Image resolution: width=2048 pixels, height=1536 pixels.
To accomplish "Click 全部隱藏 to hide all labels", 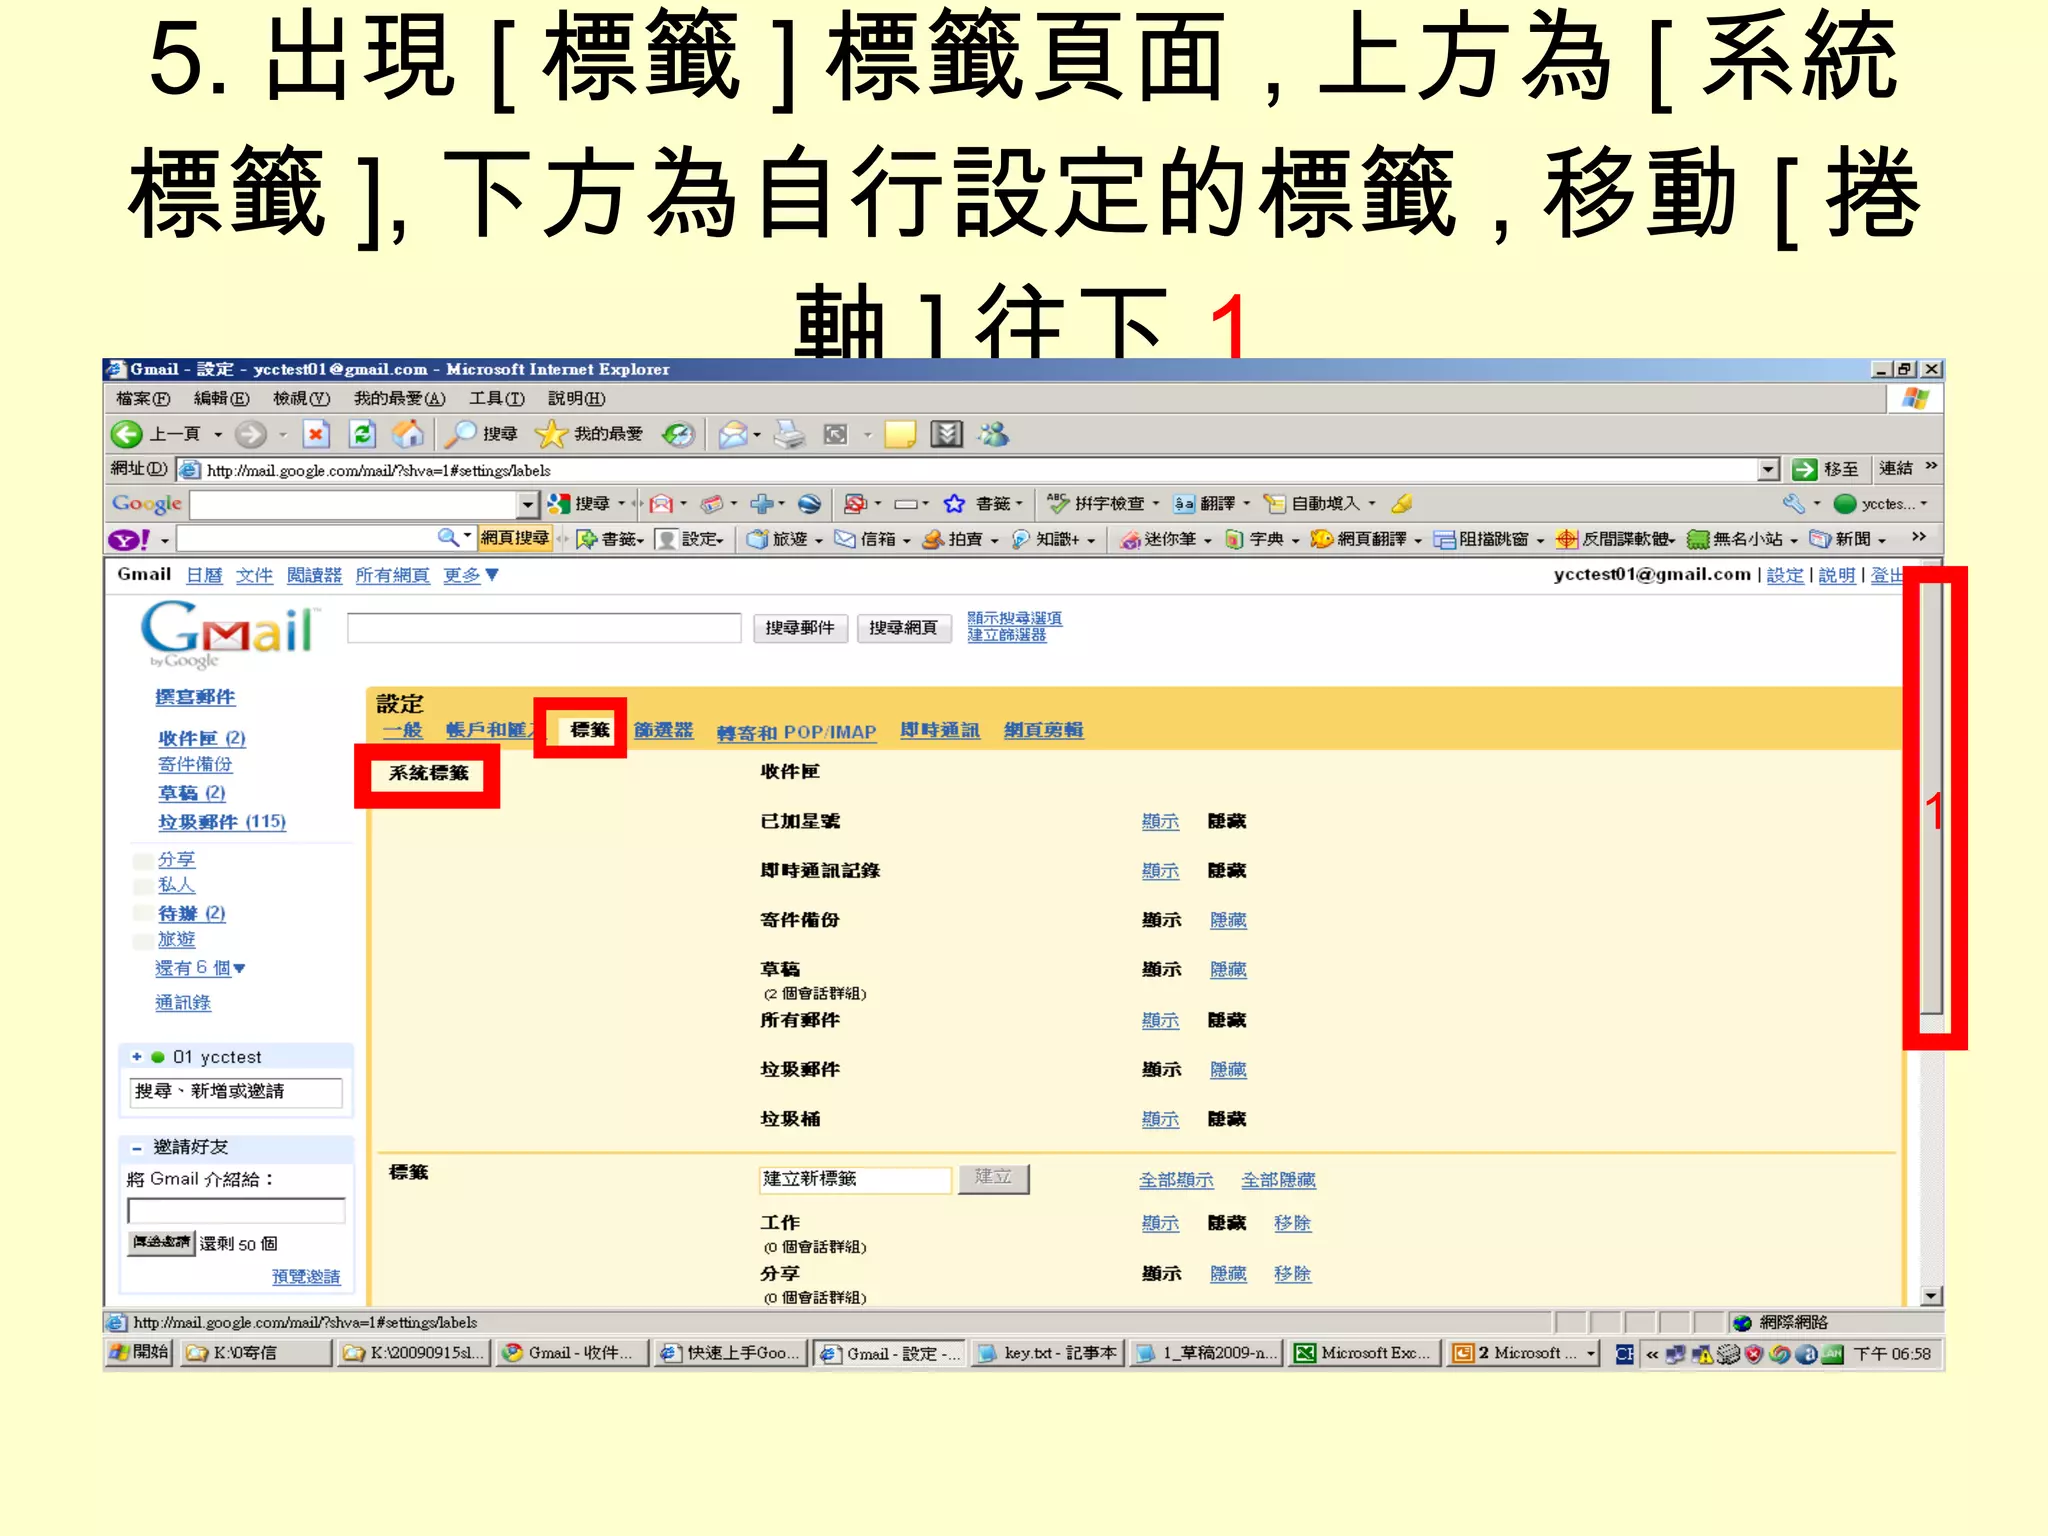I will (x=1278, y=1180).
